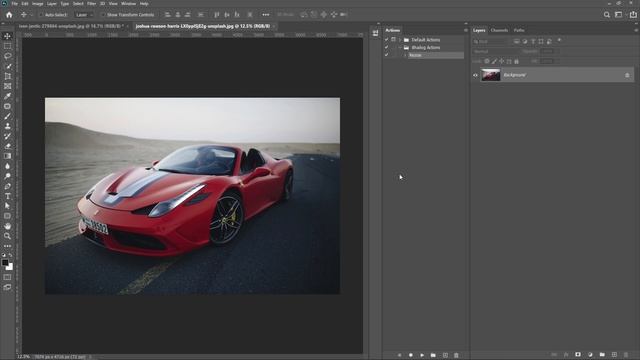
Task: Toggle the Resize action checkmark
Action: [x=387, y=55]
